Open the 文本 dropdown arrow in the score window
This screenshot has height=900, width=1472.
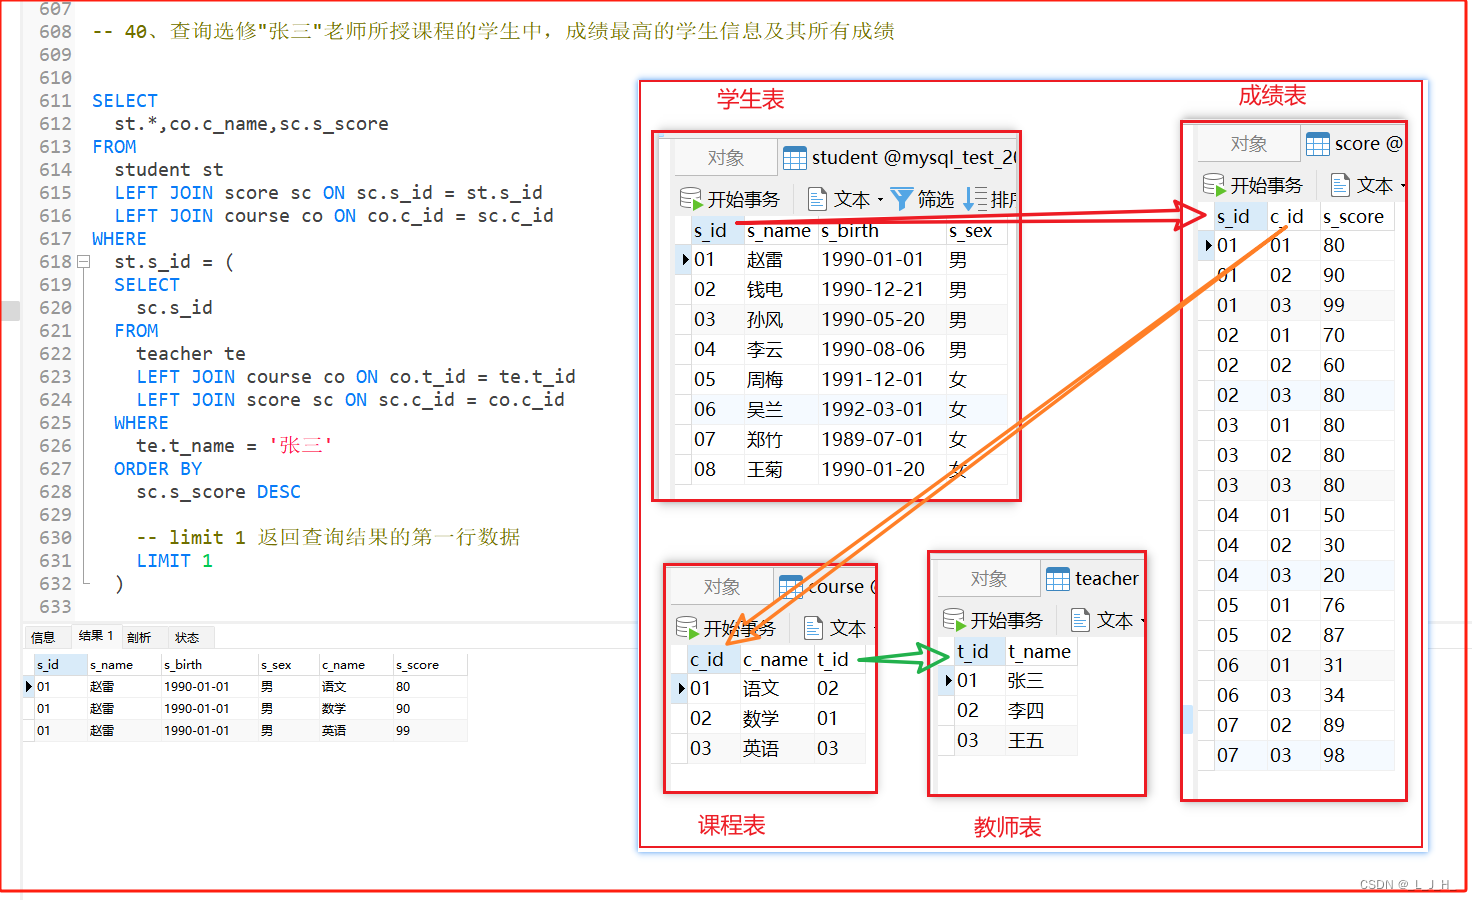point(1403,186)
